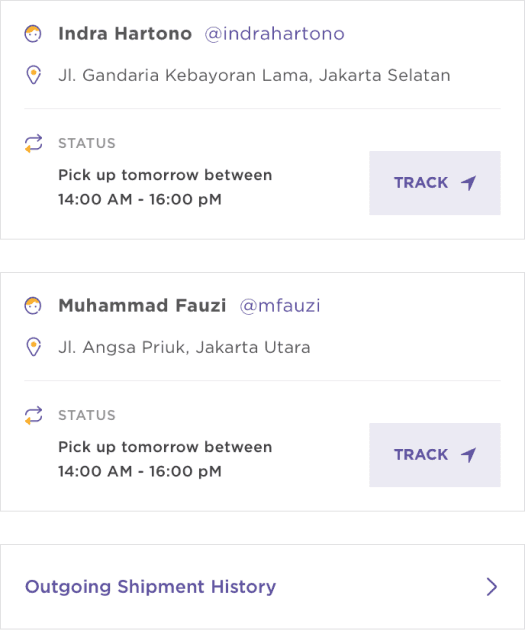Click the arrow icon in Indra's TRACK button
This screenshot has width=525, height=630.
(468, 183)
